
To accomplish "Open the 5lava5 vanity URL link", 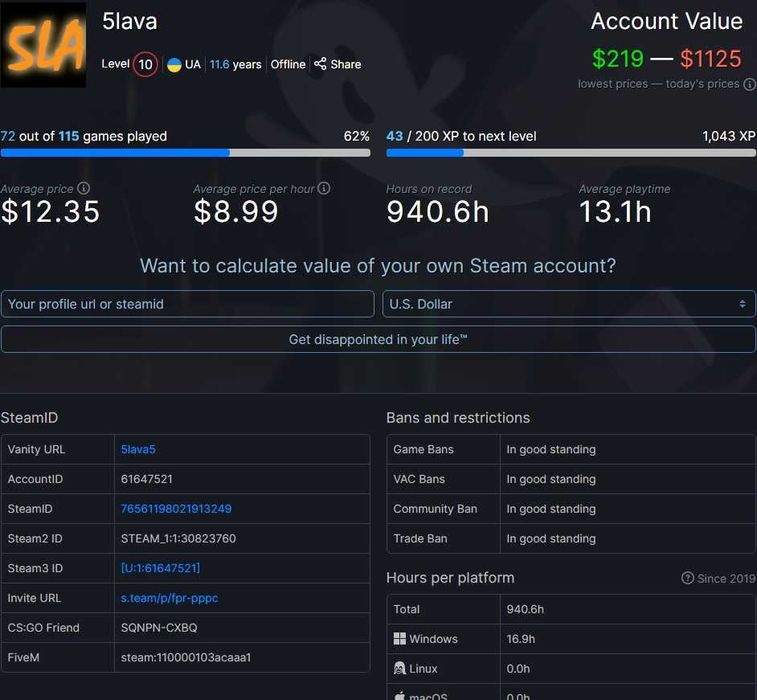I will [x=138, y=449].
